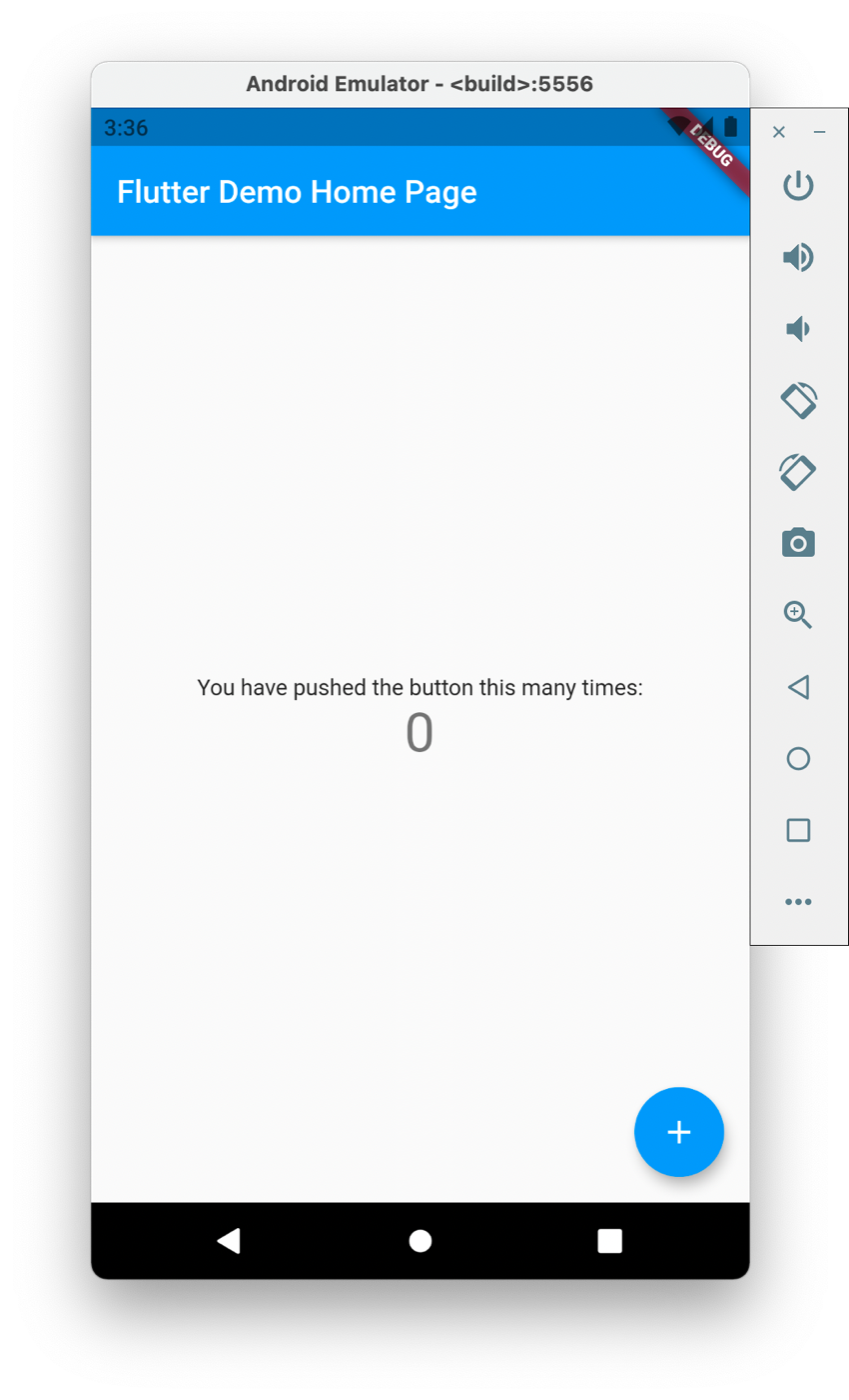Click the sidebar home circle icon

click(x=798, y=759)
